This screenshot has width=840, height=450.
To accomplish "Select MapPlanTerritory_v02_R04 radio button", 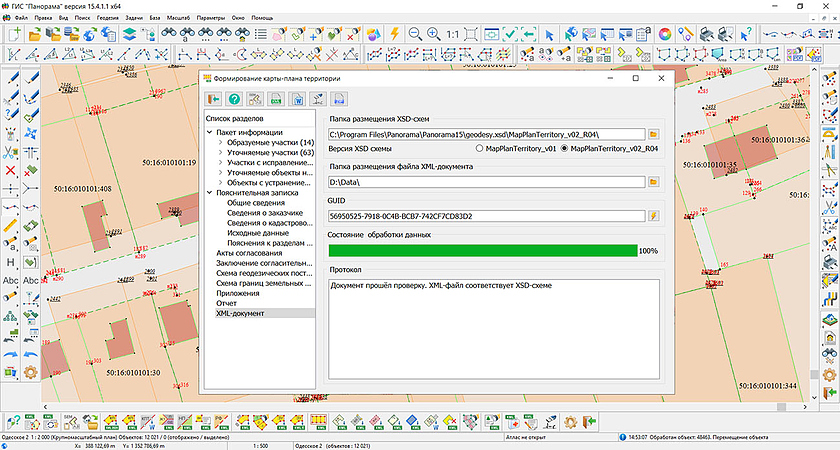I will pyautogui.click(x=564, y=148).
